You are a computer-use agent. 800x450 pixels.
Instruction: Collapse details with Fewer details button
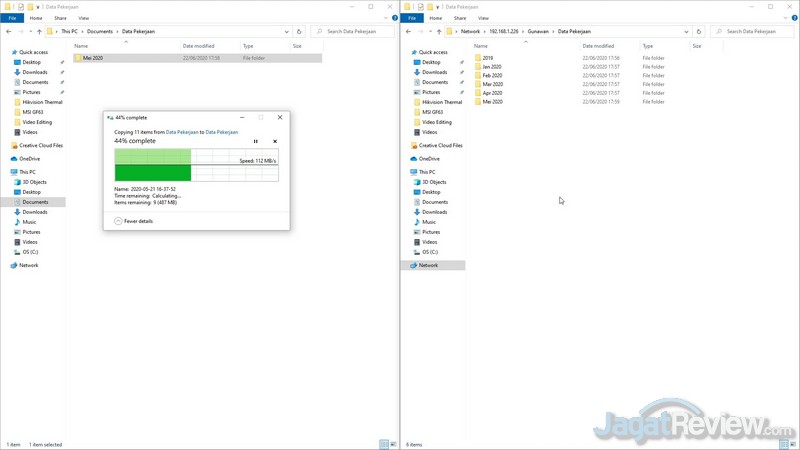134,221
